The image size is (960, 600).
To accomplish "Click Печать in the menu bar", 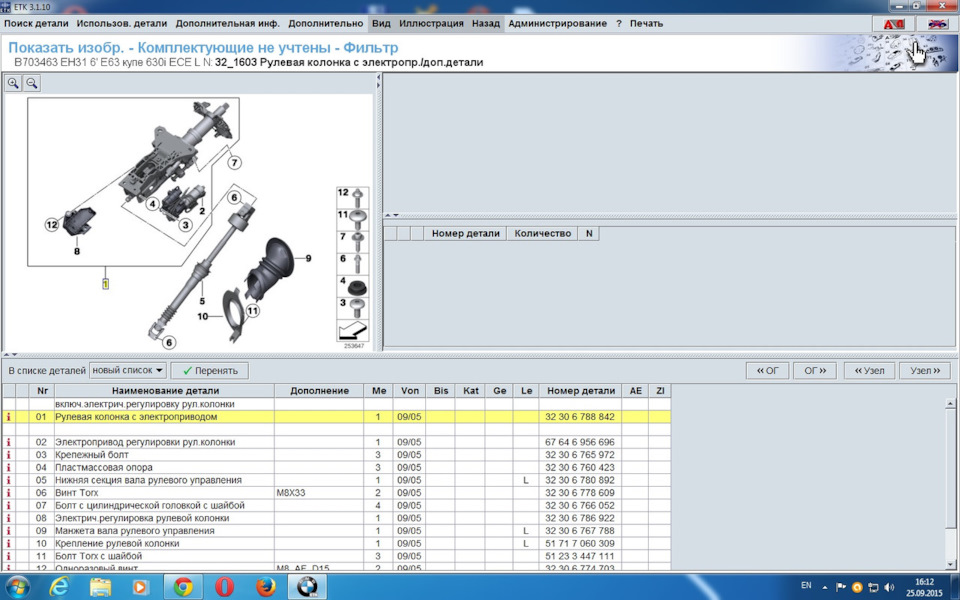I will pyautogui.click(x=647, y=23).
